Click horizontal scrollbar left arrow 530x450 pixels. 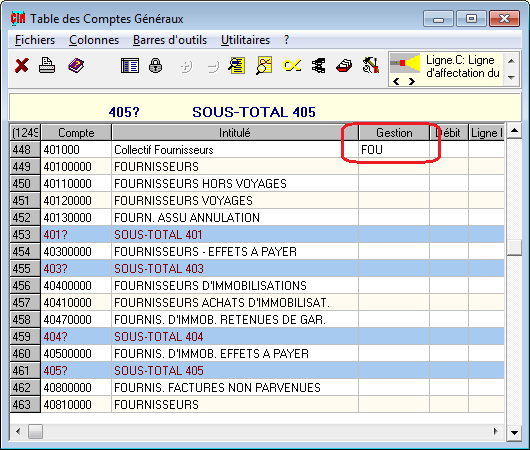(18, 431)
